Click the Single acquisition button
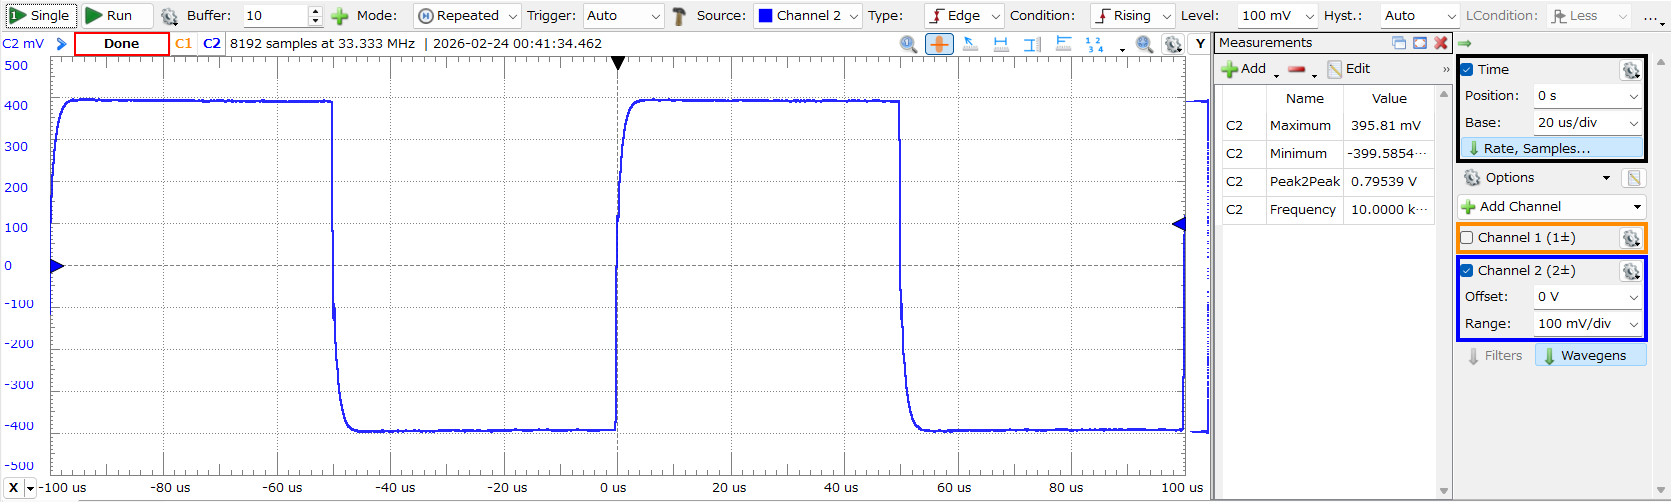 39,15
